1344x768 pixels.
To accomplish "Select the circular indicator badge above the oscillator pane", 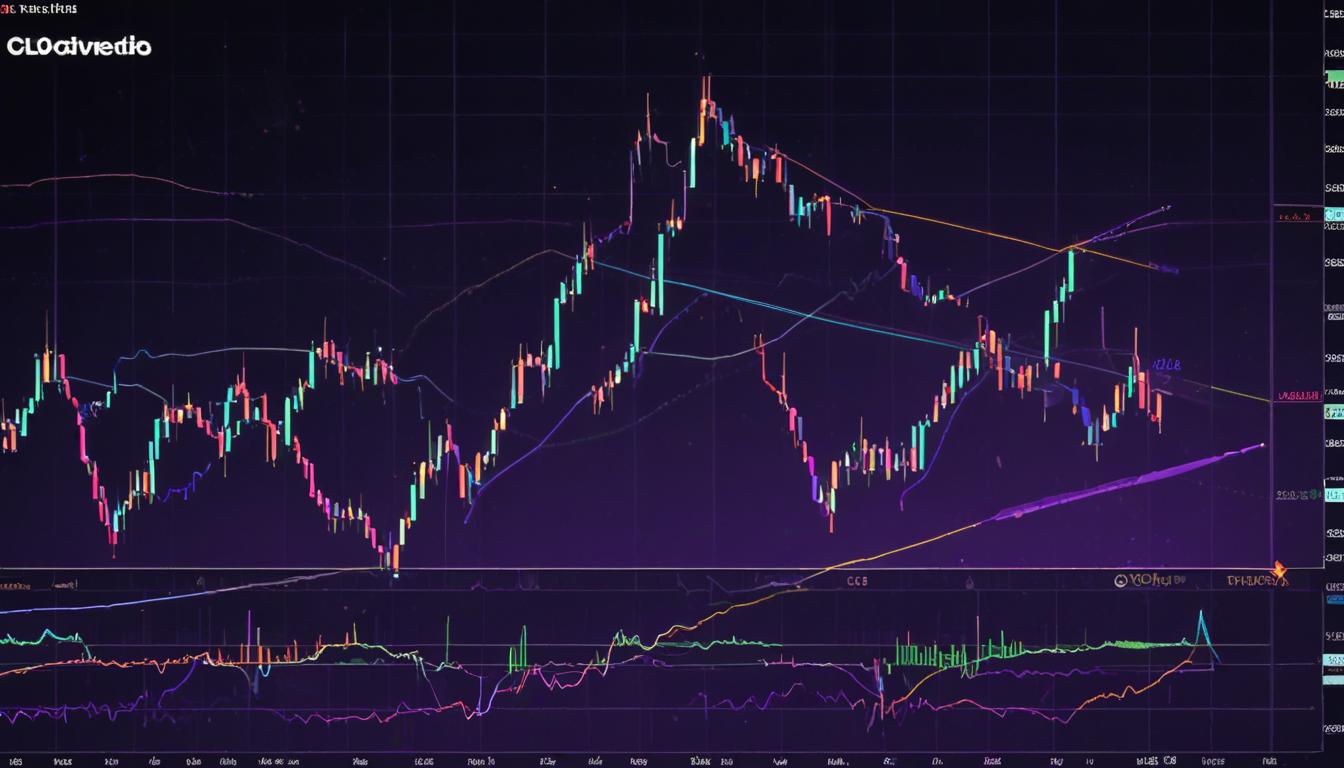I will tap(1121, 580).
